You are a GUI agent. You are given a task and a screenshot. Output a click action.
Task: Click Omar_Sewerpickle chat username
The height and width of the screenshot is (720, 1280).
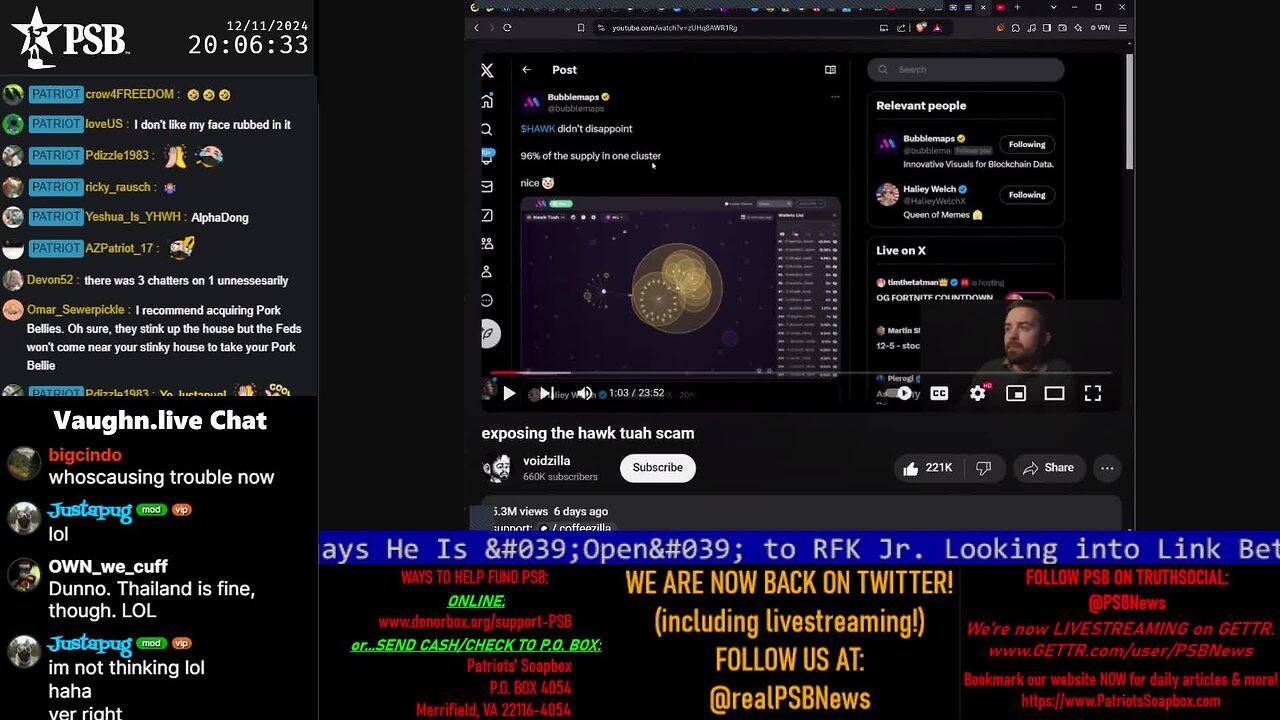point(76,310)
